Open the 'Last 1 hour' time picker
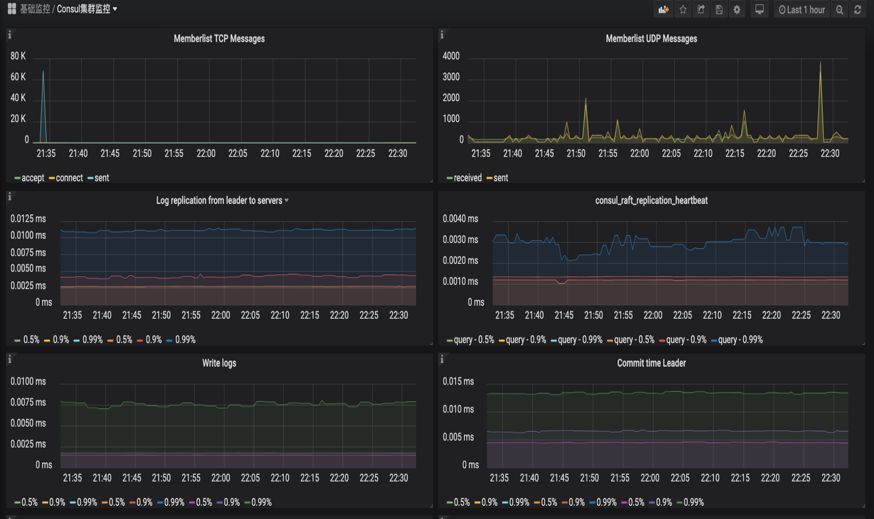Viewport: 874px width, 519px height. [x=802, y=10]
